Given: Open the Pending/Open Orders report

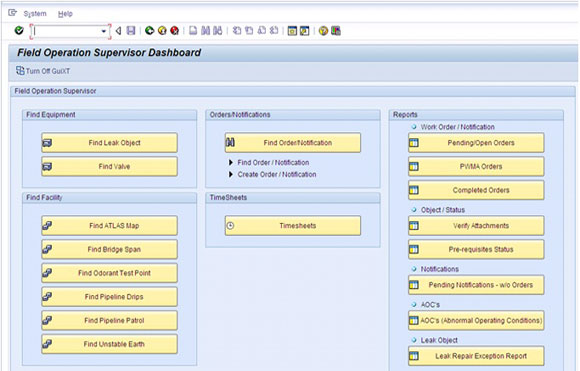Looking at the screenshot, I should click(476, 143).
